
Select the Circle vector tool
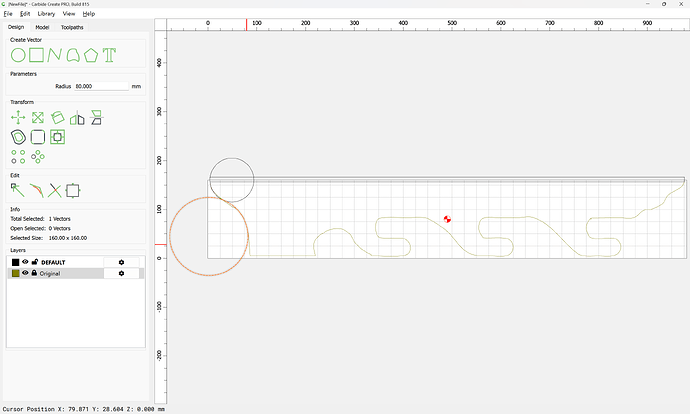pyautogui.click(x=18, y=54)
